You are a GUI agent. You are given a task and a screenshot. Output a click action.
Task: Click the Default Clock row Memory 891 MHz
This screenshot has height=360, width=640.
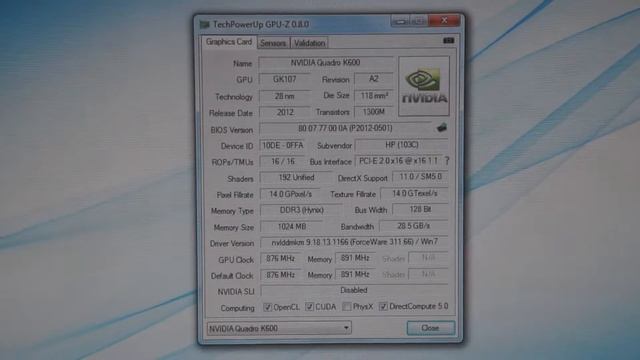[x=355, y=275]
